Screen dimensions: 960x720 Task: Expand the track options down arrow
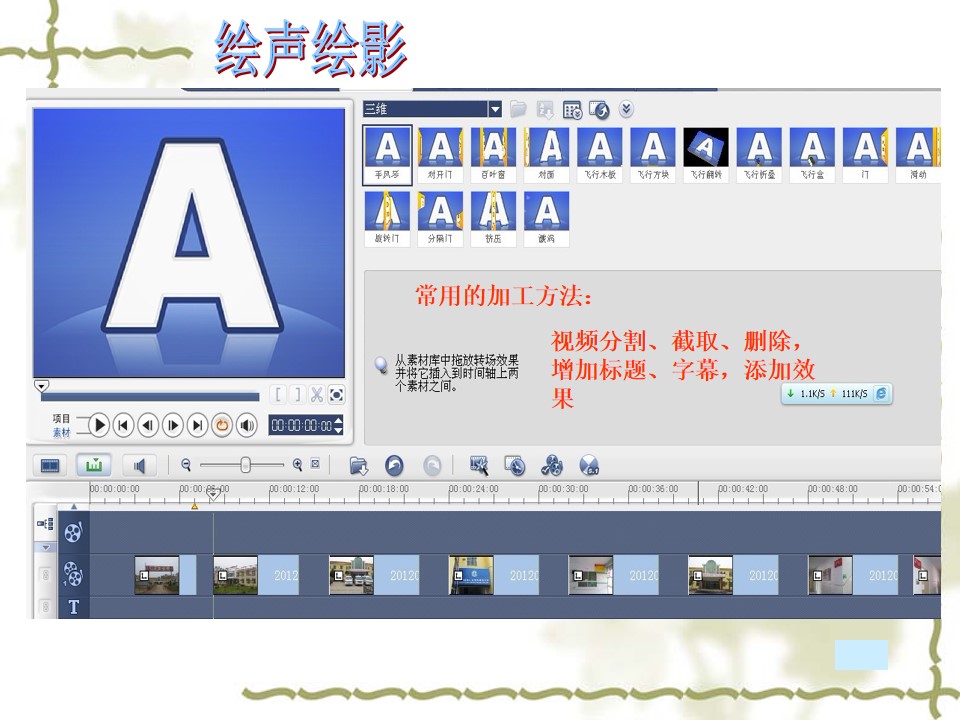coord(46,548)
